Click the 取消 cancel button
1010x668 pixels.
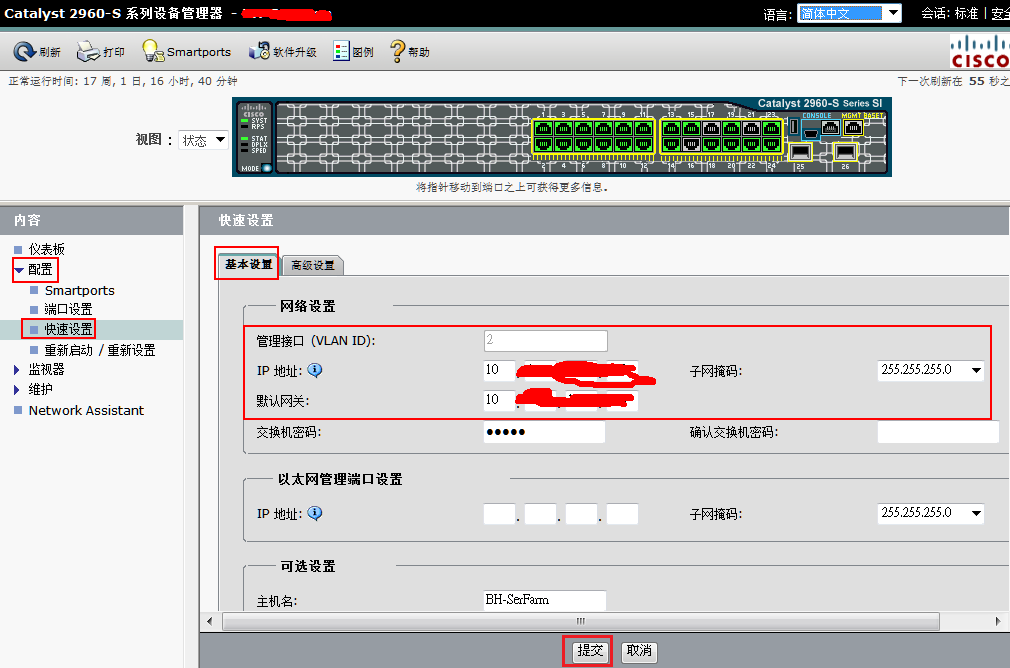click(638, 650)
